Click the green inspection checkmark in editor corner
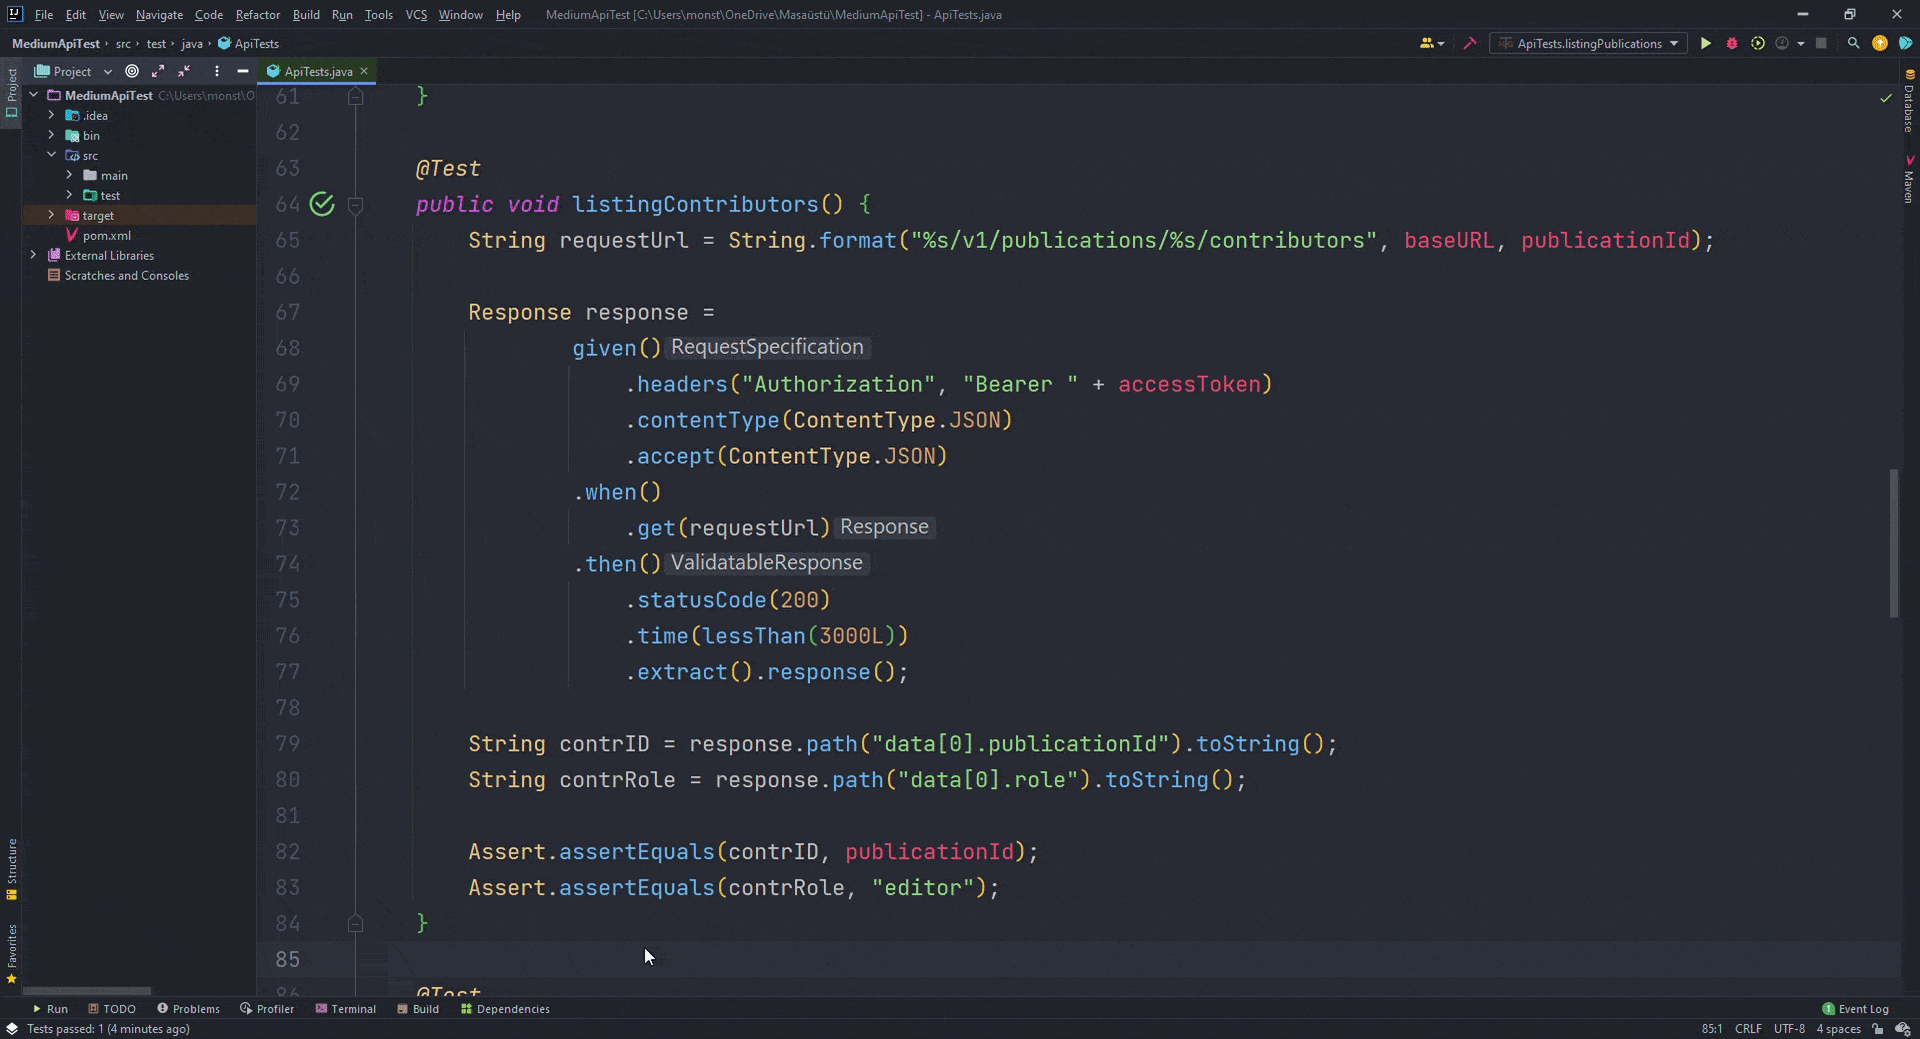The width and height of the screenshot is (1920, 1039). tap(1886, 98)
